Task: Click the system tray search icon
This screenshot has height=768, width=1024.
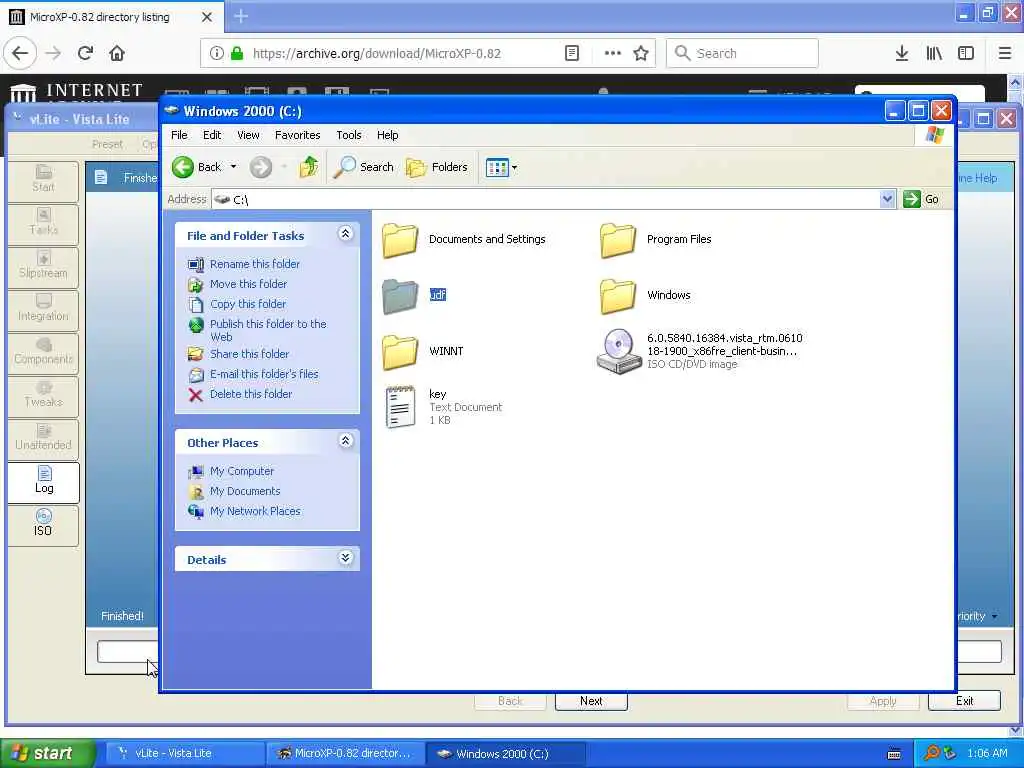Action: pos(931,753)
